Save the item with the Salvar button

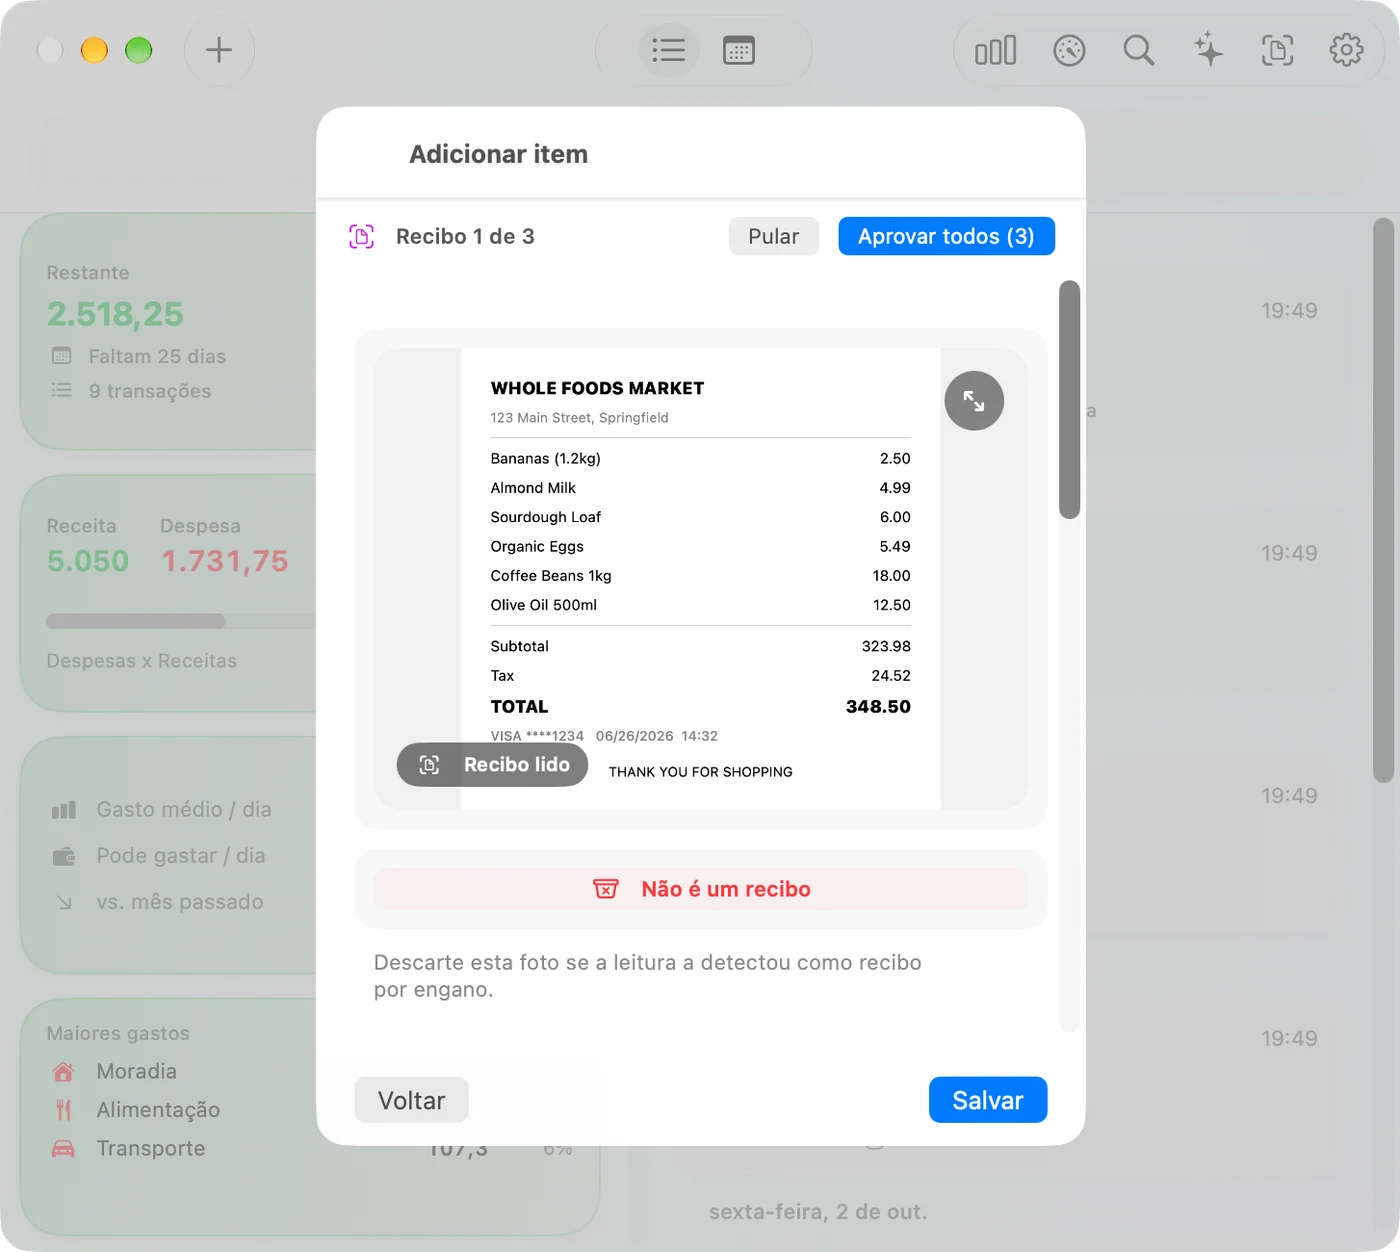[x=987, y=1100]
